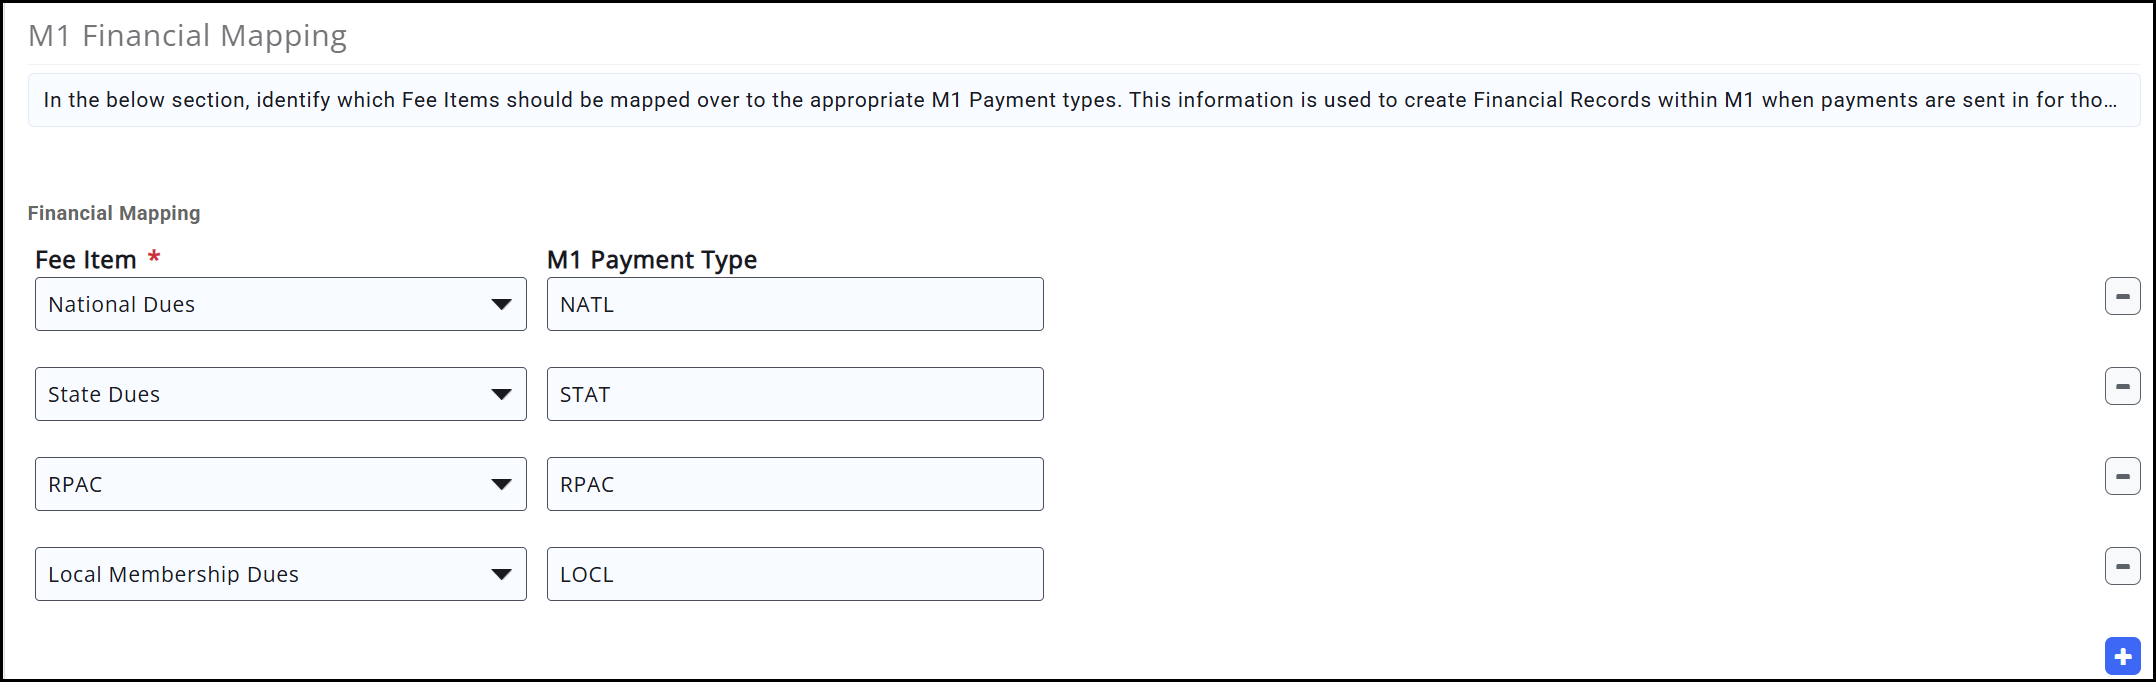The width and height of the screenshot is (2156, 682).
Task: Remove the National Dues mapping row
Action: tap(2122, 297)
